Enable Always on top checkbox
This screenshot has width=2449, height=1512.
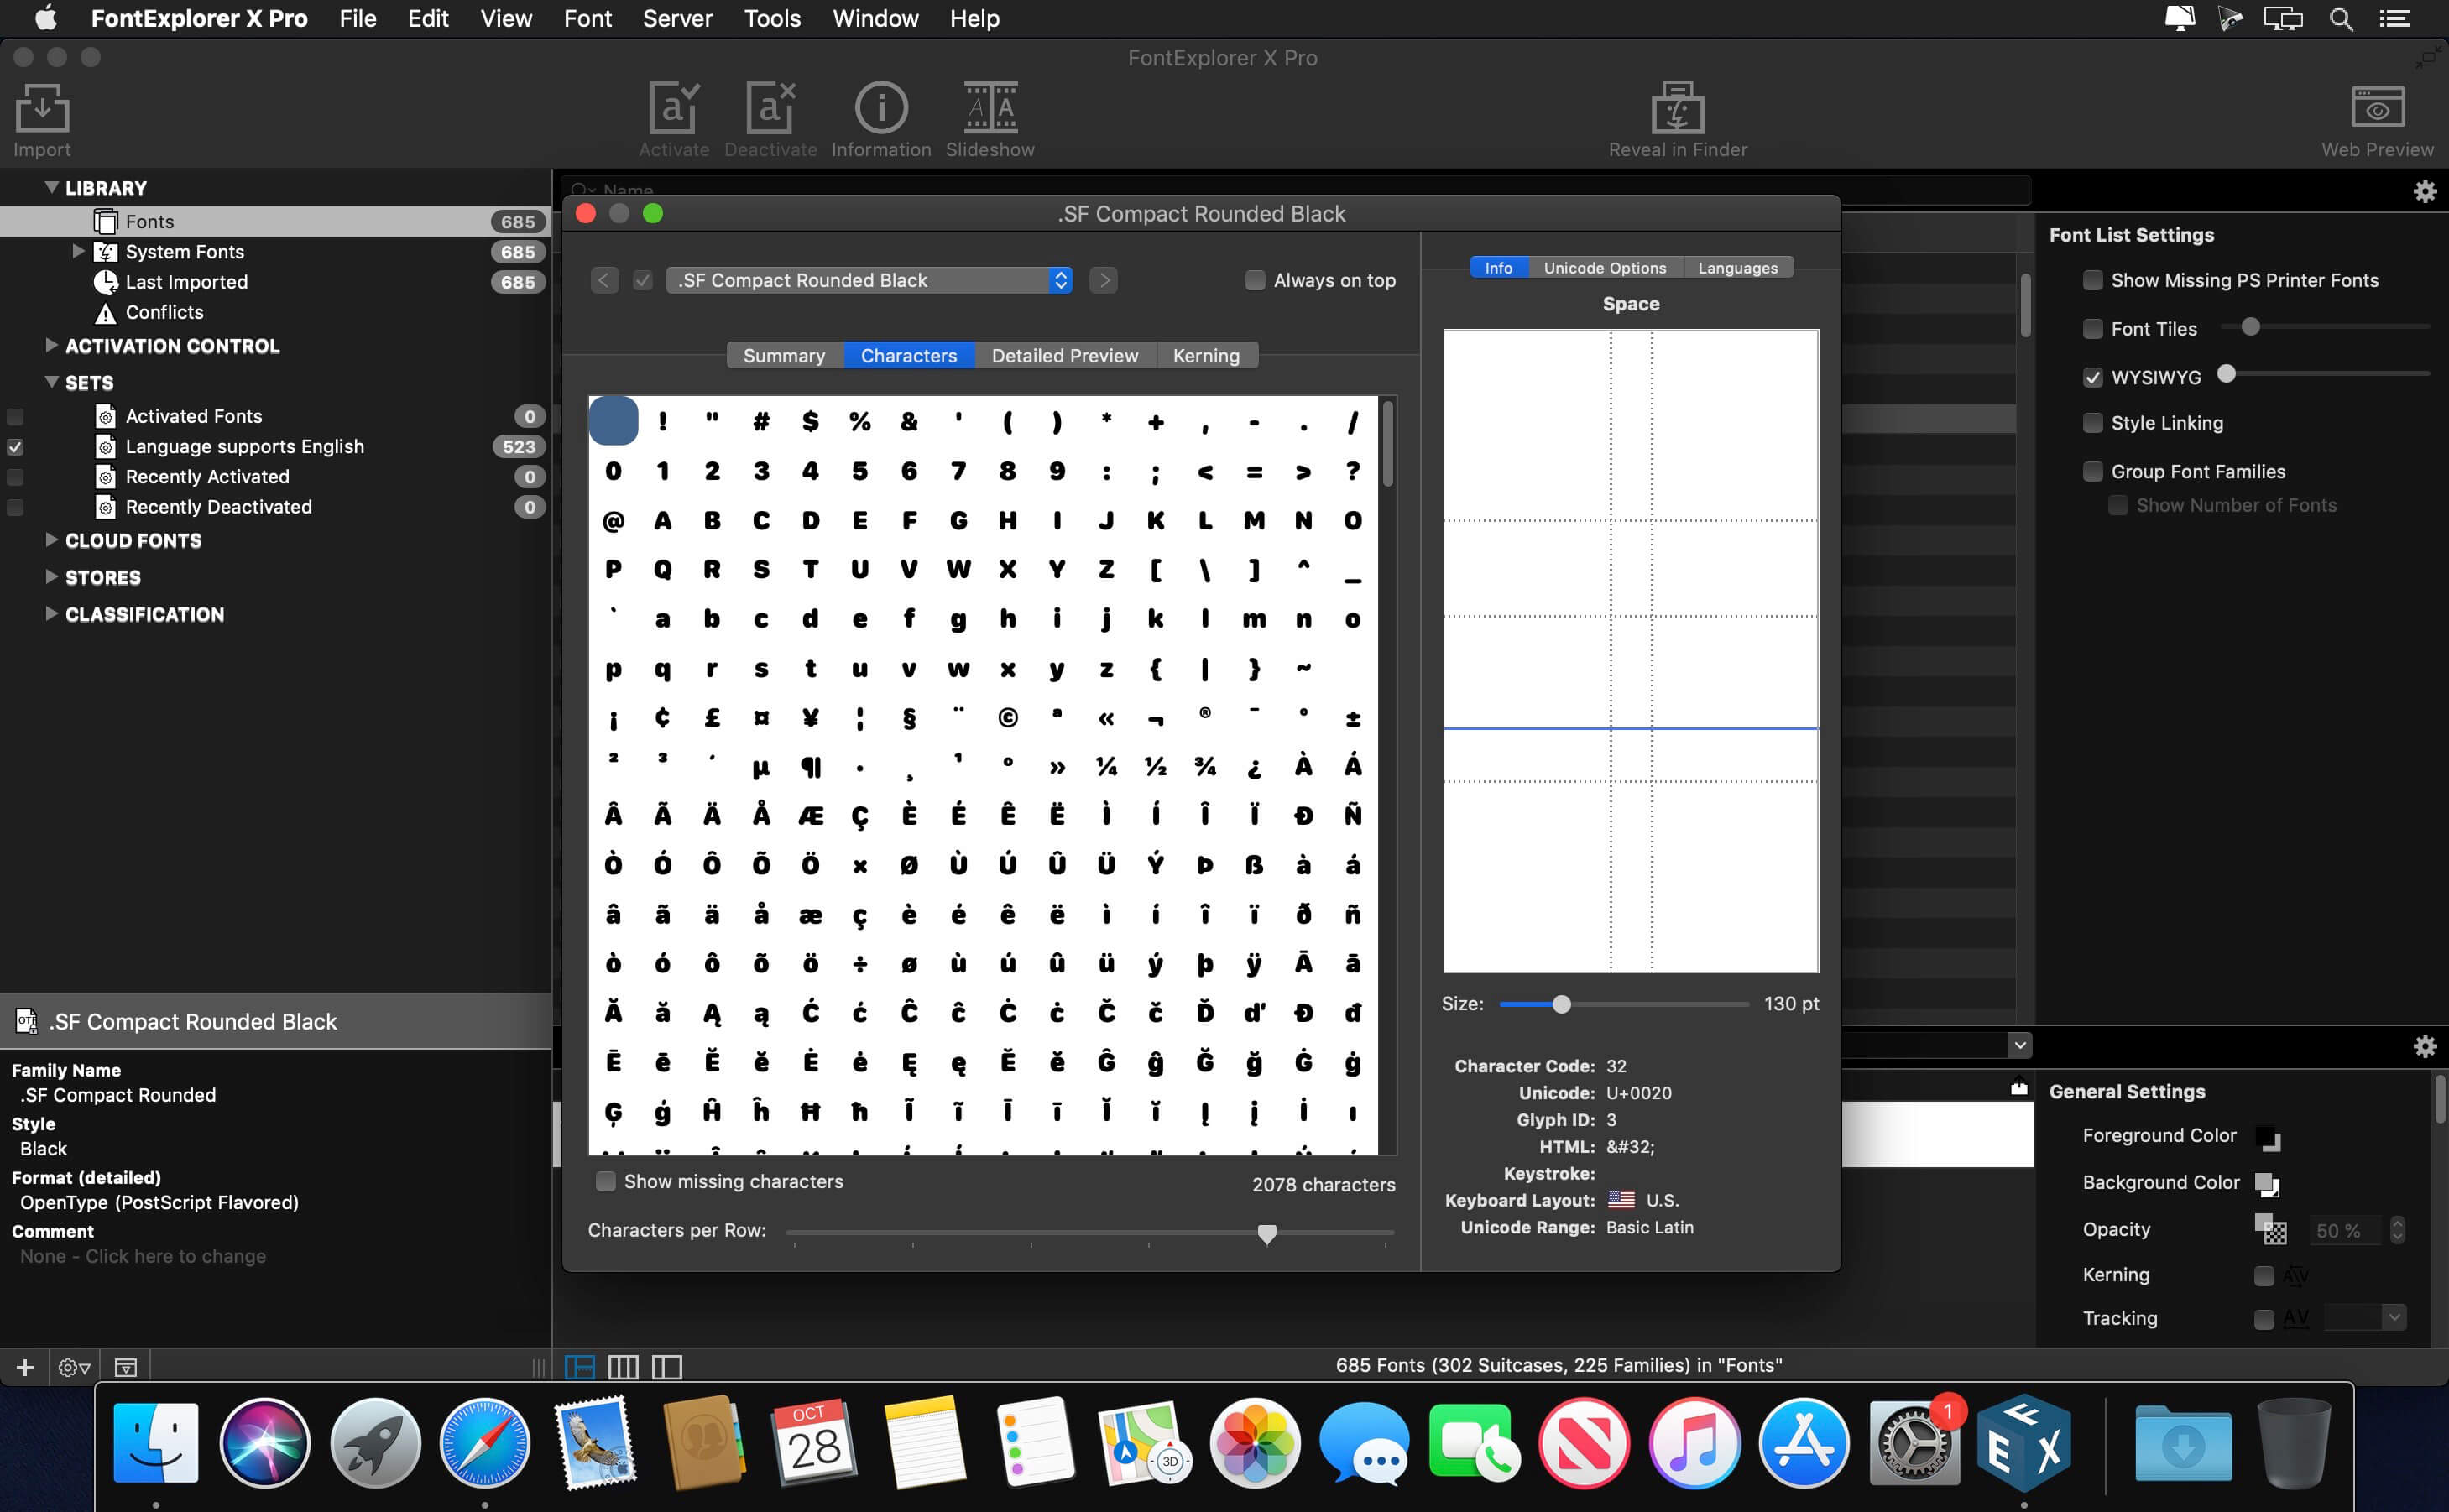[x=1254, y=281]
